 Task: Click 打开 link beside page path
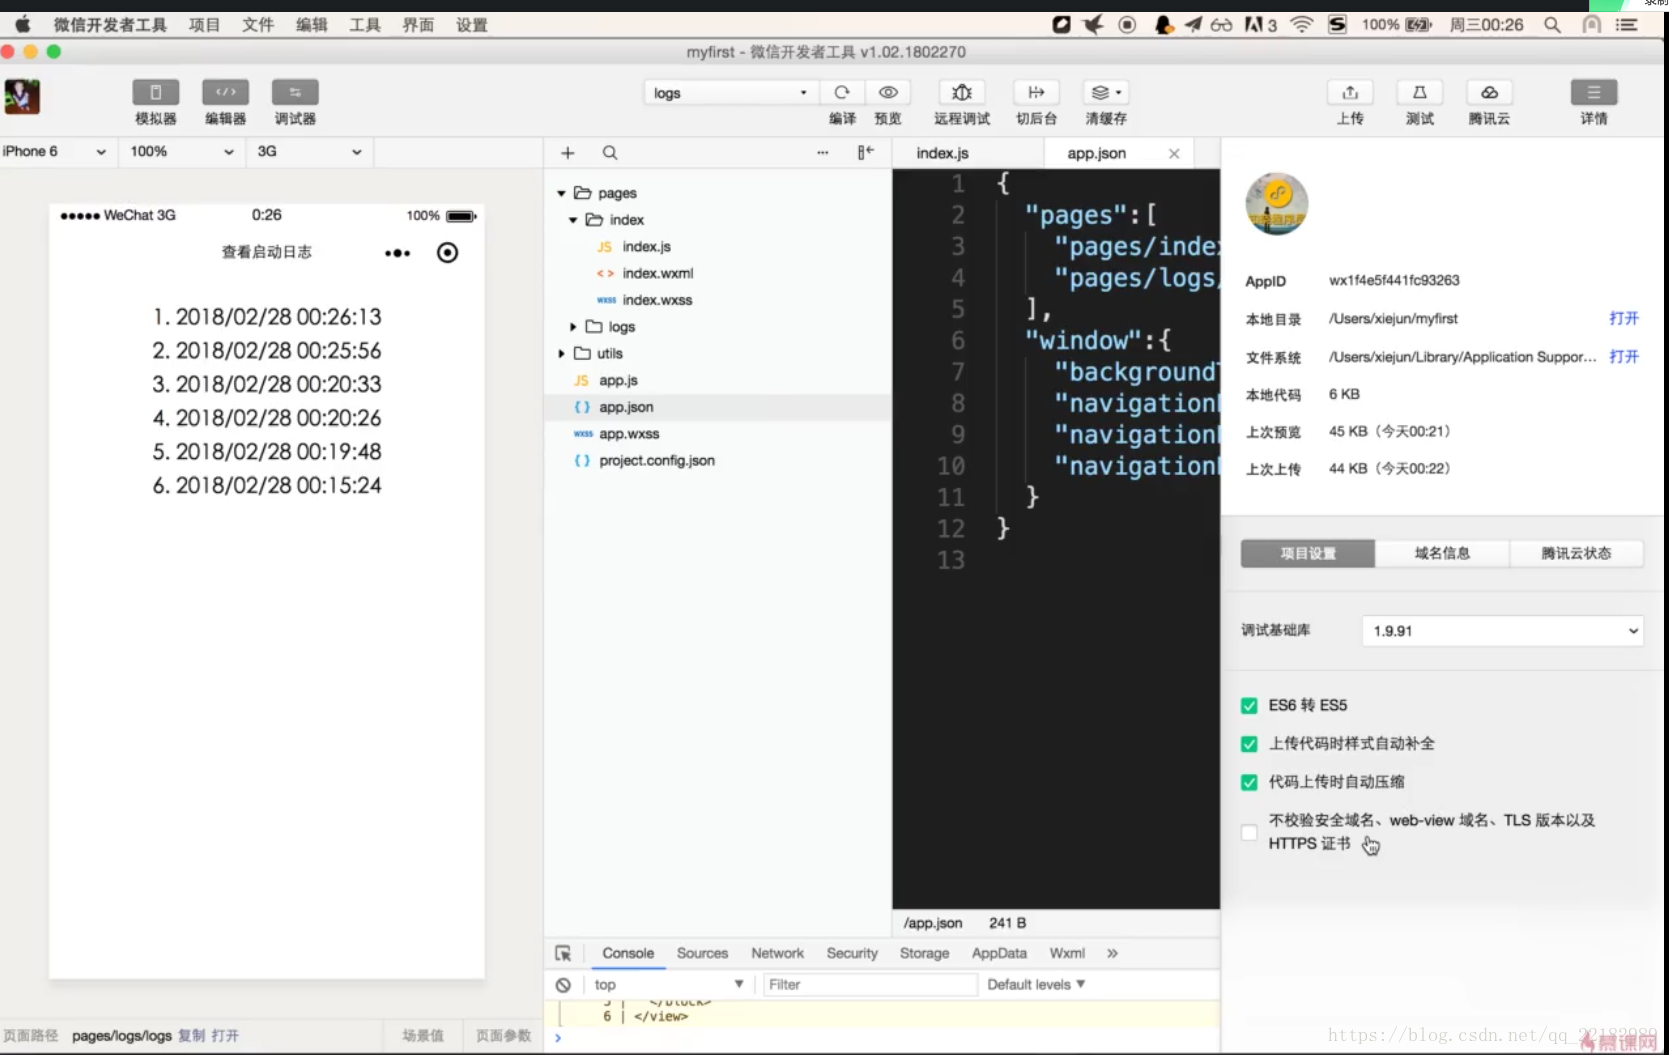coord(225,1036)
